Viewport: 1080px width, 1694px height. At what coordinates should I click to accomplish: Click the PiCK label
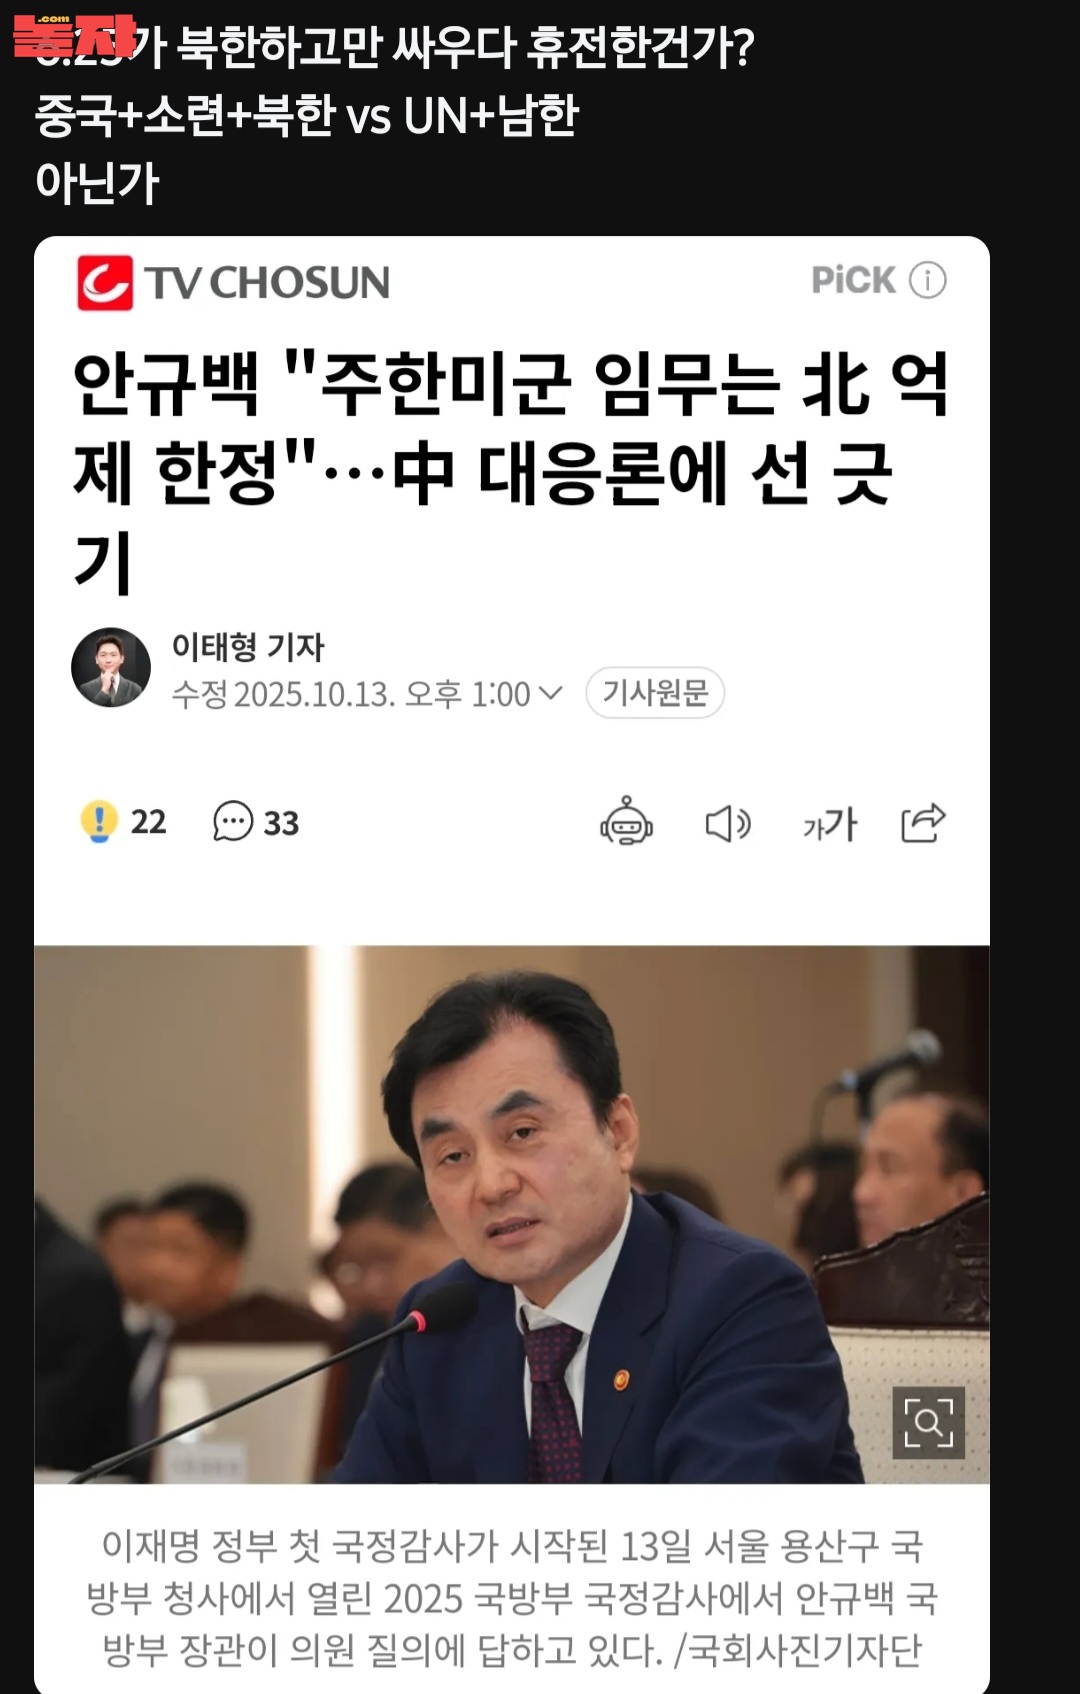(x=853, y=280)
